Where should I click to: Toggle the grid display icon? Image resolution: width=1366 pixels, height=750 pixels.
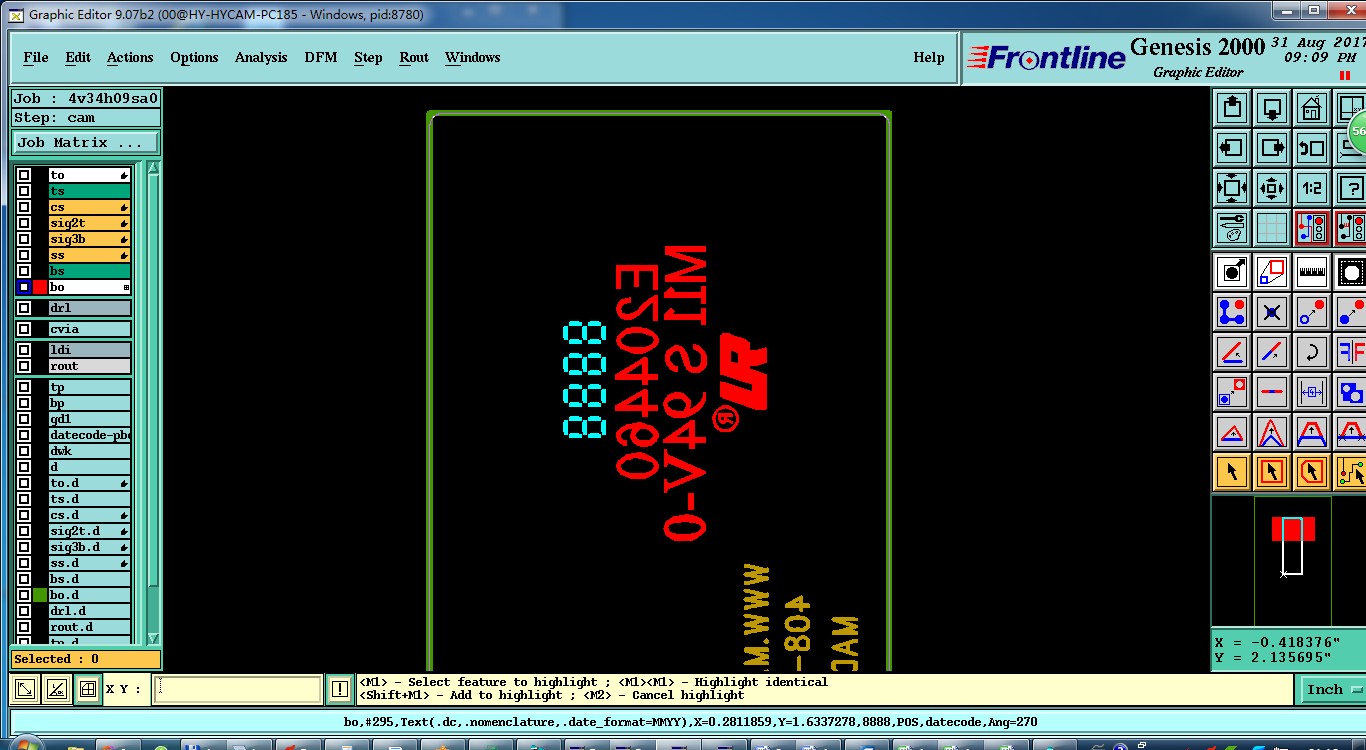click(x=1271, y=228)
